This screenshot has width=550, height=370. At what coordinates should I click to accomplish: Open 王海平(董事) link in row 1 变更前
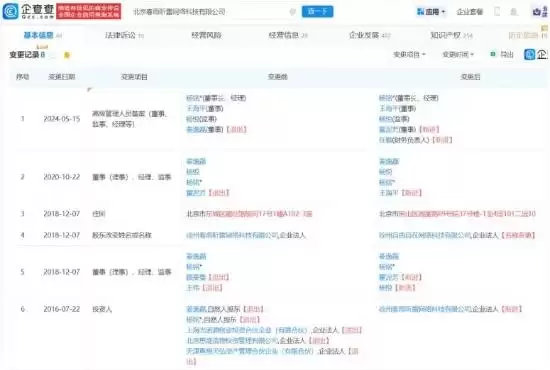click(204, 109)
